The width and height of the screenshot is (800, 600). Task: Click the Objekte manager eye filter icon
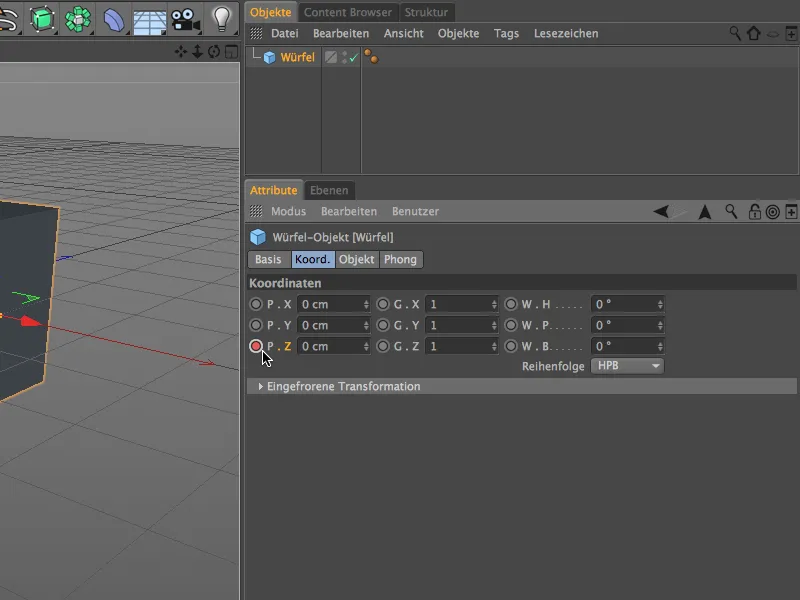[x=773, y=34]
